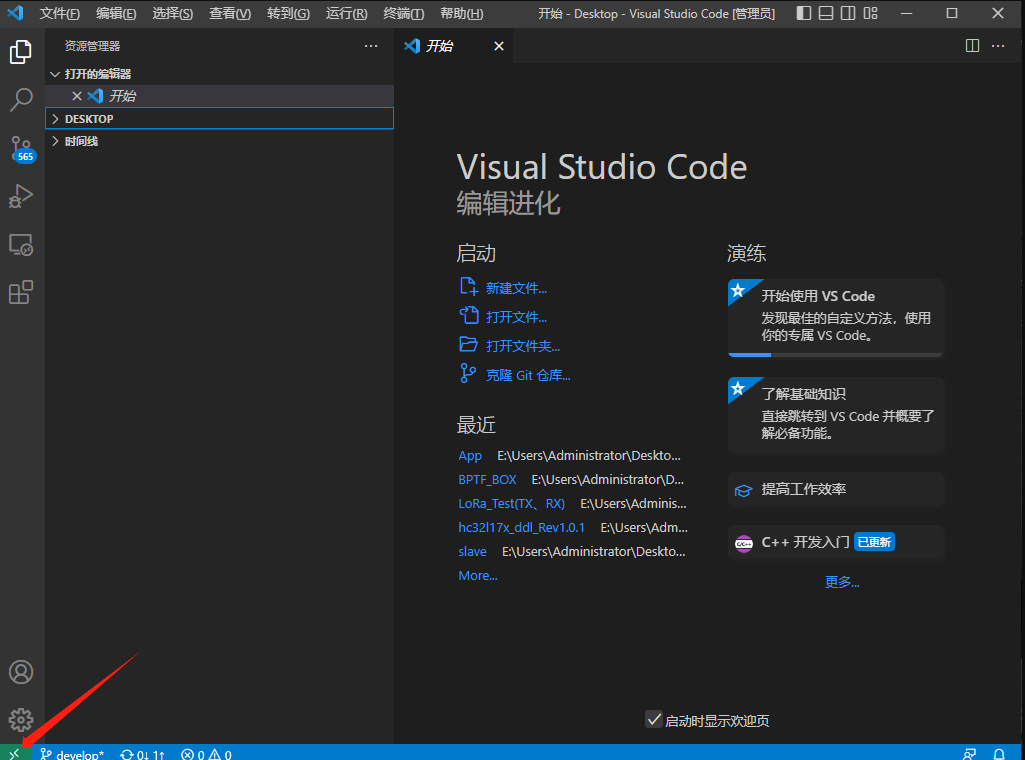Open the 开始使用 VS Code walkthrough
Viewport: 1025px width, 760px height.
pos(835,318)
